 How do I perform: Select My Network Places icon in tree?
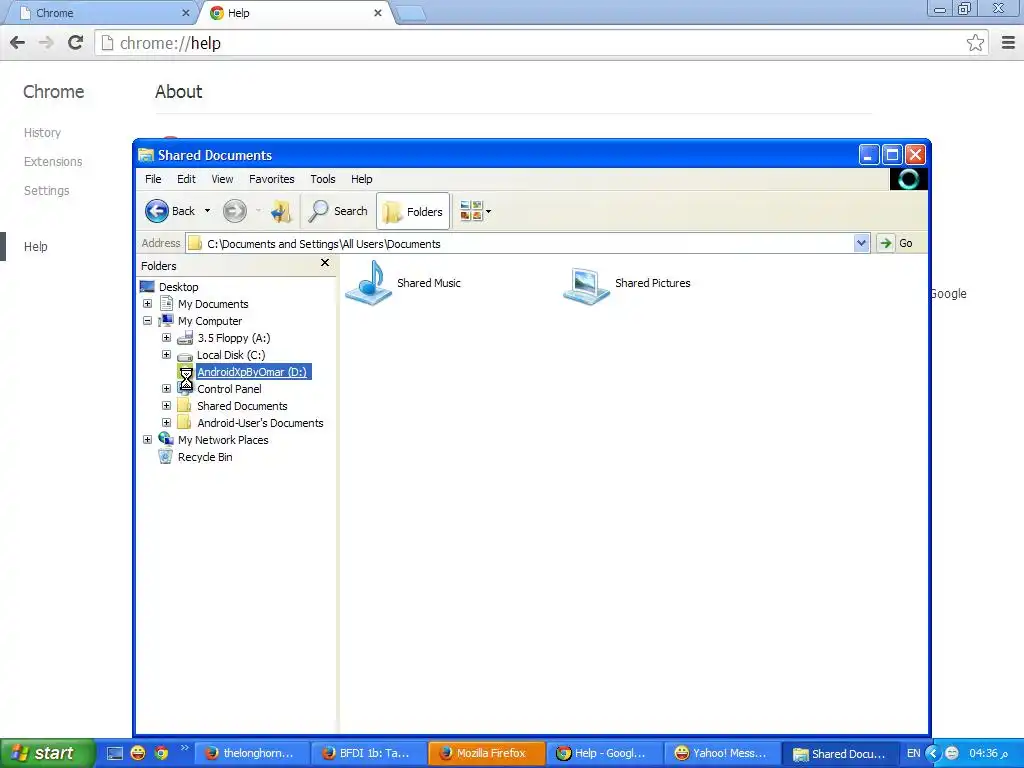(x=166, y=439)
